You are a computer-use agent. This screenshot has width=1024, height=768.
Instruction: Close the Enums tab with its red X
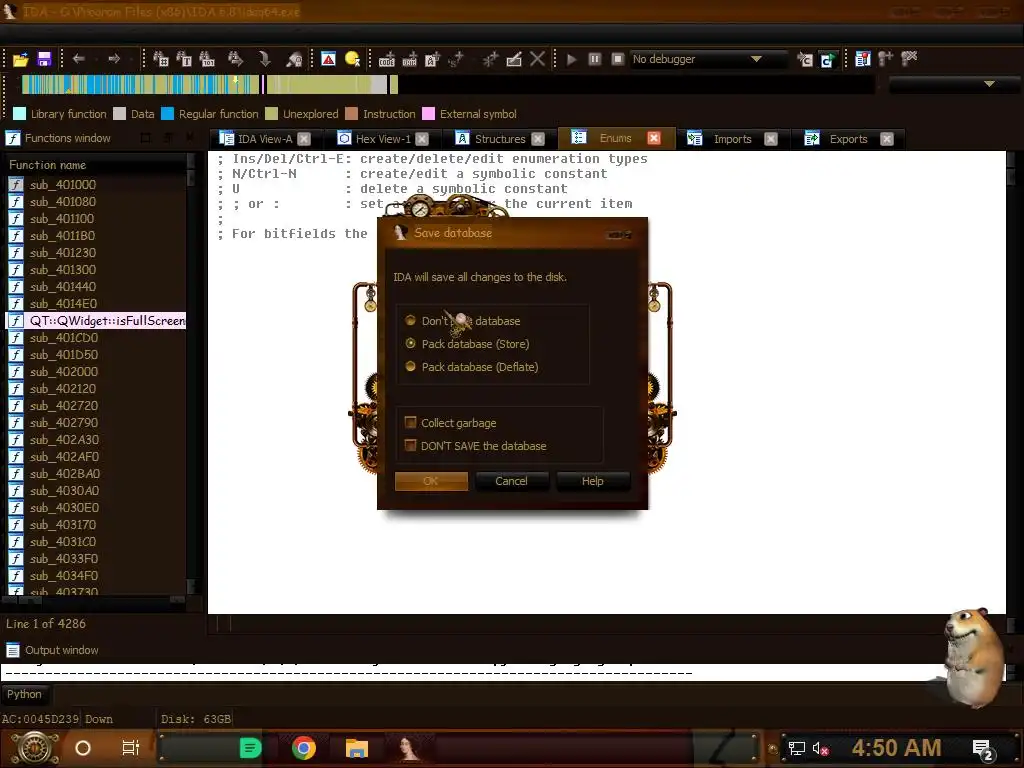pyautogui.click(x=654, y=138)
